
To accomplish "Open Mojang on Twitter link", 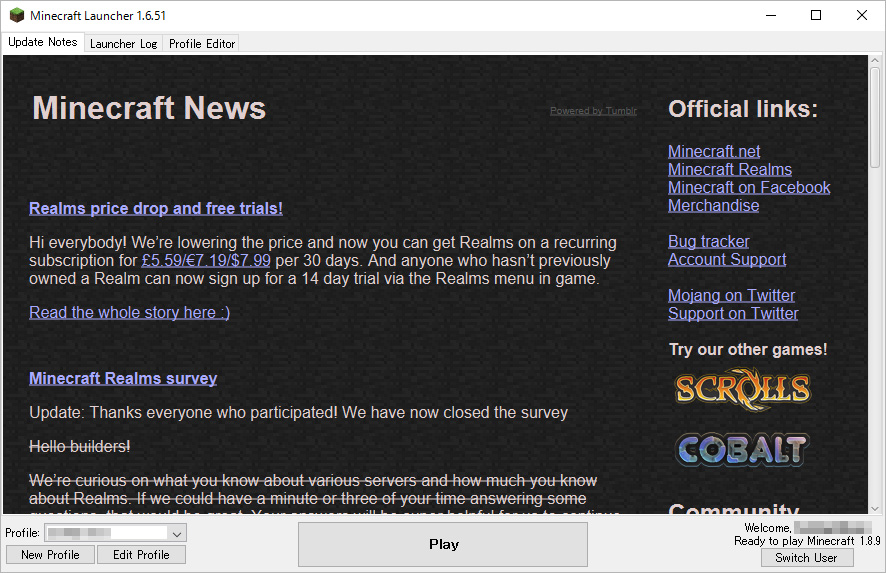I will click(731, 296).
